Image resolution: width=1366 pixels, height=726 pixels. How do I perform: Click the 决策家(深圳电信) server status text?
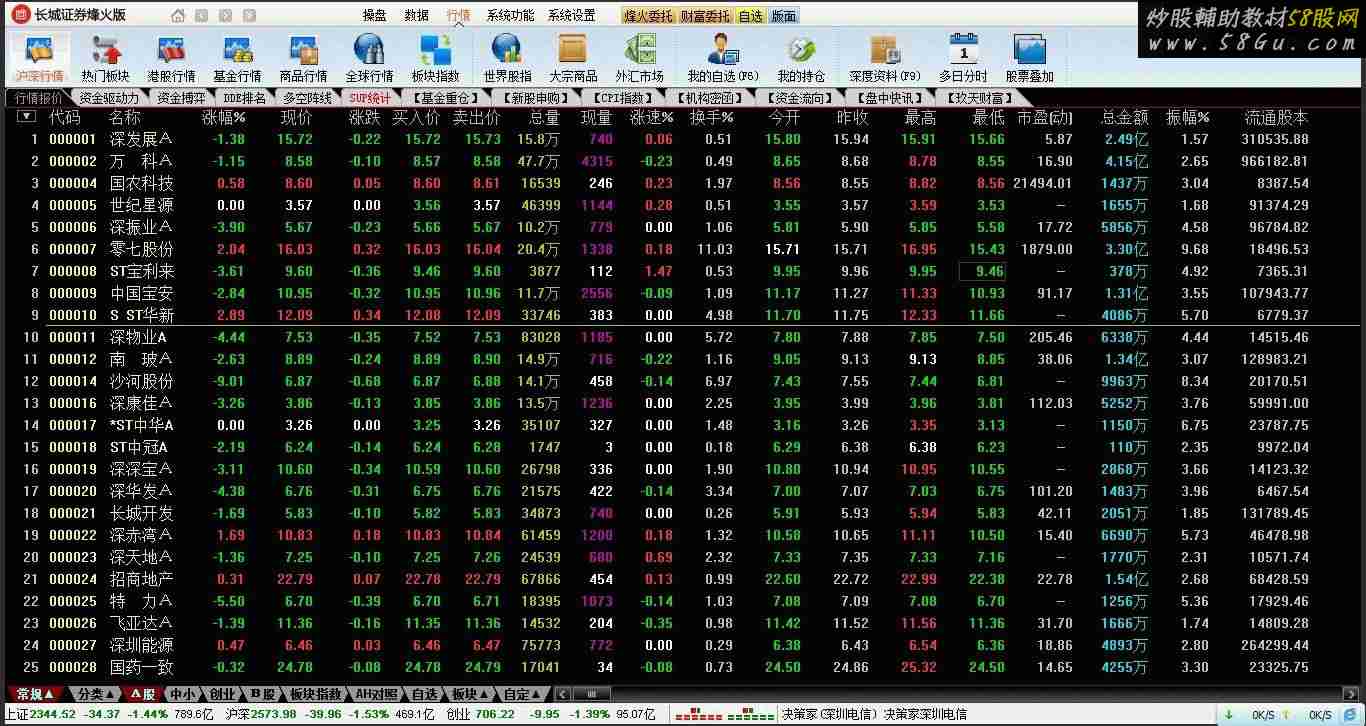pyautogui.click(x=830, y=714)
